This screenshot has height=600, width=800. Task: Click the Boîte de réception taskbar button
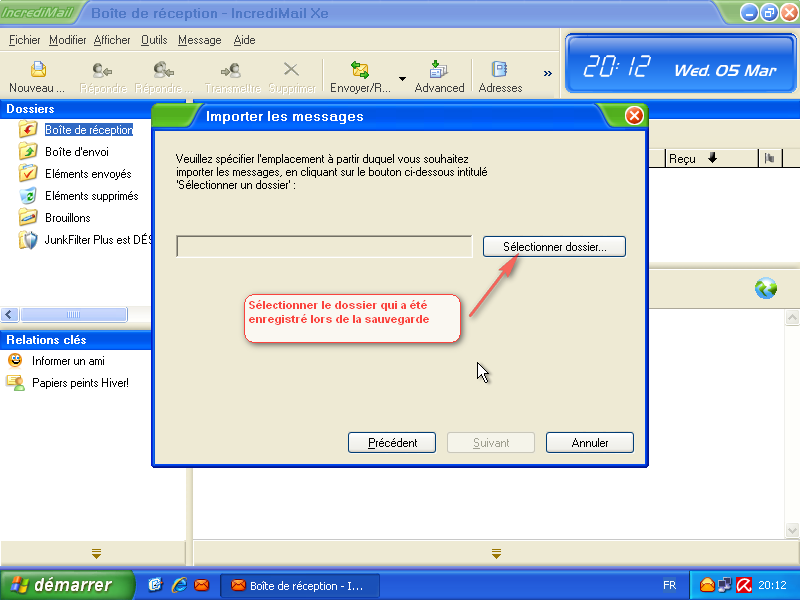299,585
